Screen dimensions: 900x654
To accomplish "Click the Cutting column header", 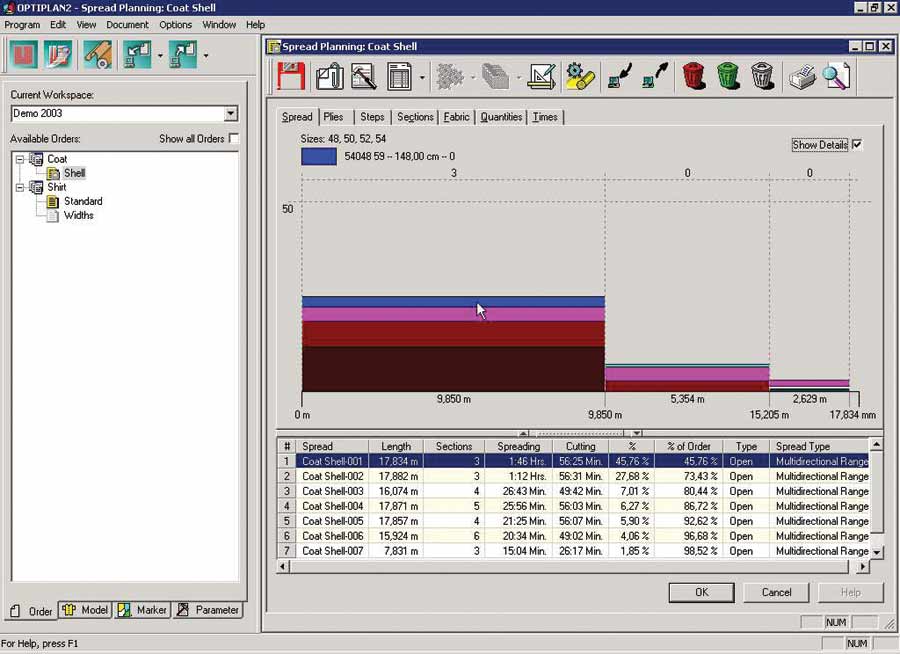I will coord(581,446).
